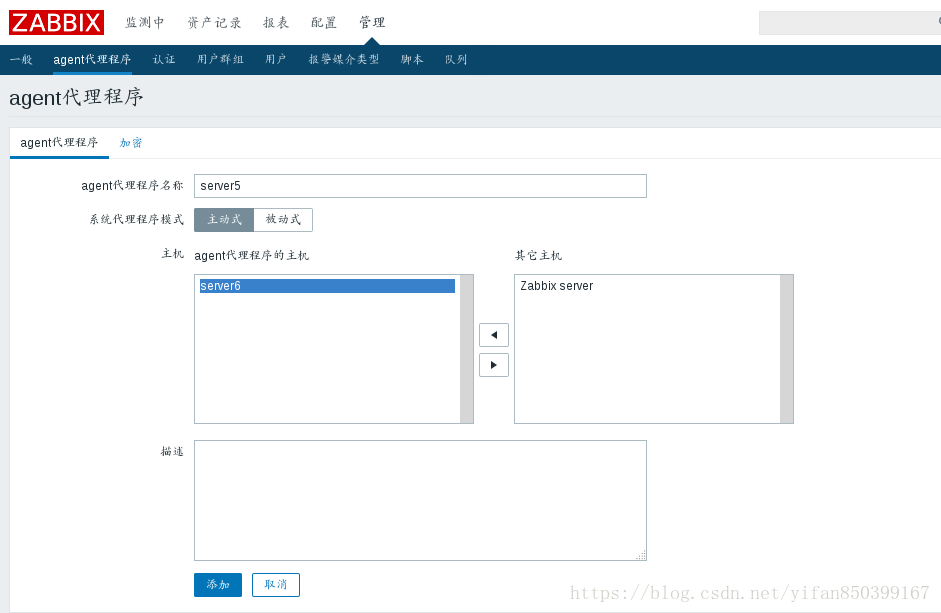The width and height of the screenshot is (941, 613).
Task: Select 主动式 proxy mode
Action: (224, 220)
